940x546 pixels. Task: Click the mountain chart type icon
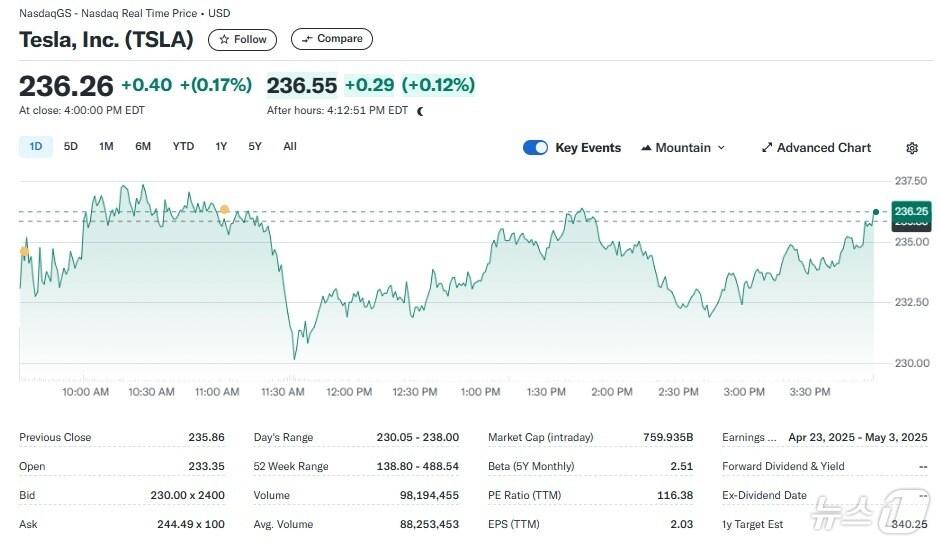[x=646, y=148]
